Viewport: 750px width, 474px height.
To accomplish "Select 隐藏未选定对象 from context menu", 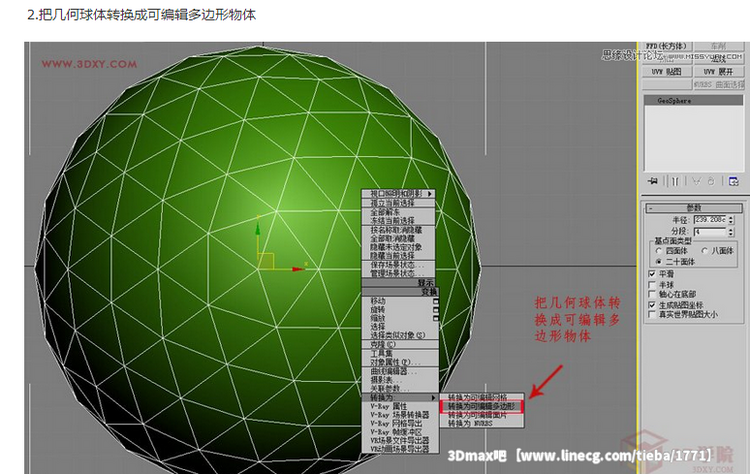I will (x=398, y=247).
